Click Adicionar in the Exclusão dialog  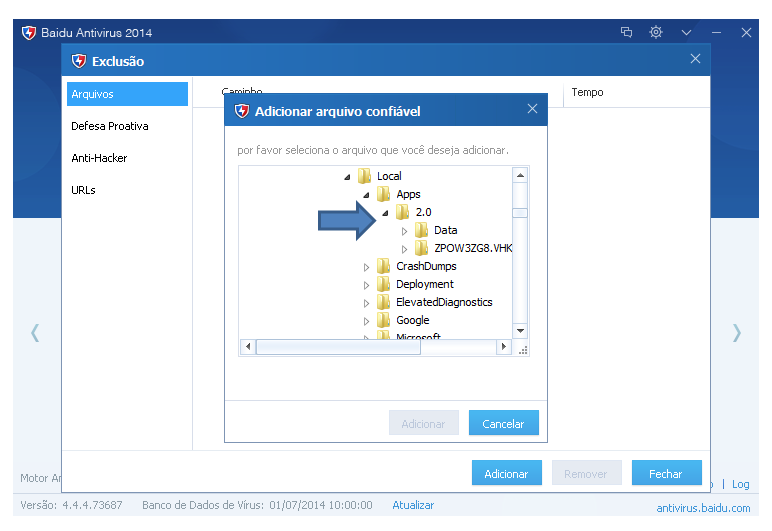507,473
